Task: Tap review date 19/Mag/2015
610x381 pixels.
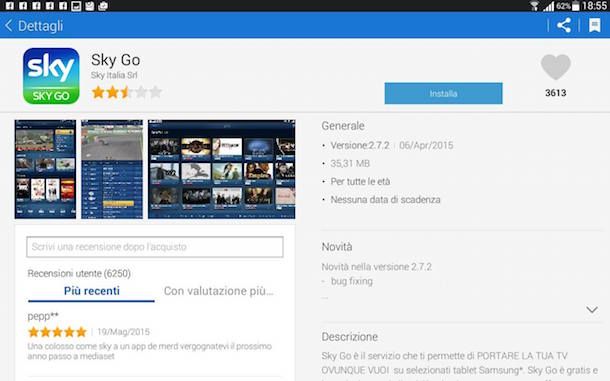Action: [x=123, y=332]
